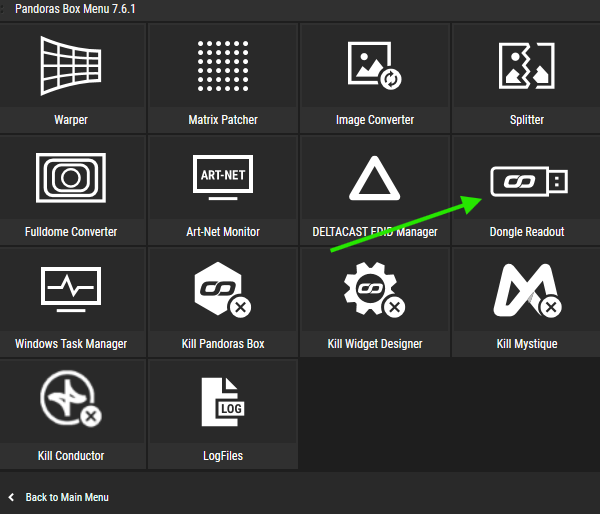Open the Warper grid icon

[x=71, y=65]
